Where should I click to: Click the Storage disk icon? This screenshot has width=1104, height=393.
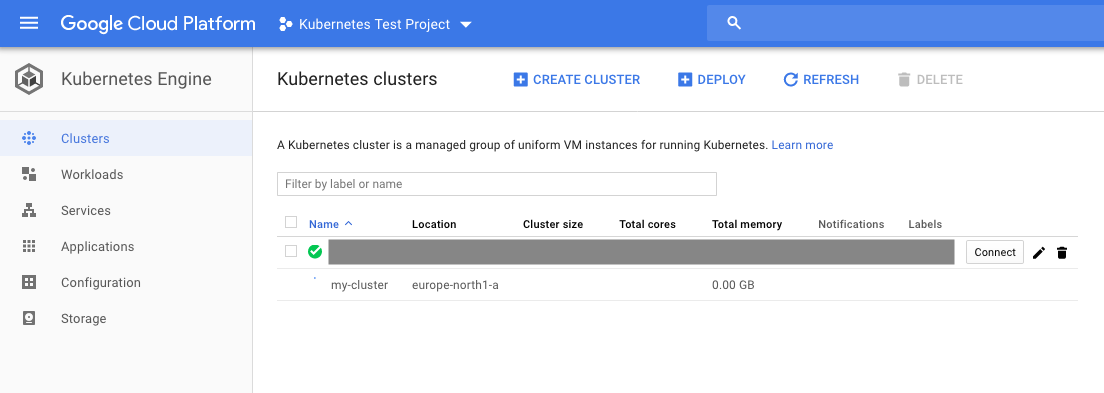(29, 318)
